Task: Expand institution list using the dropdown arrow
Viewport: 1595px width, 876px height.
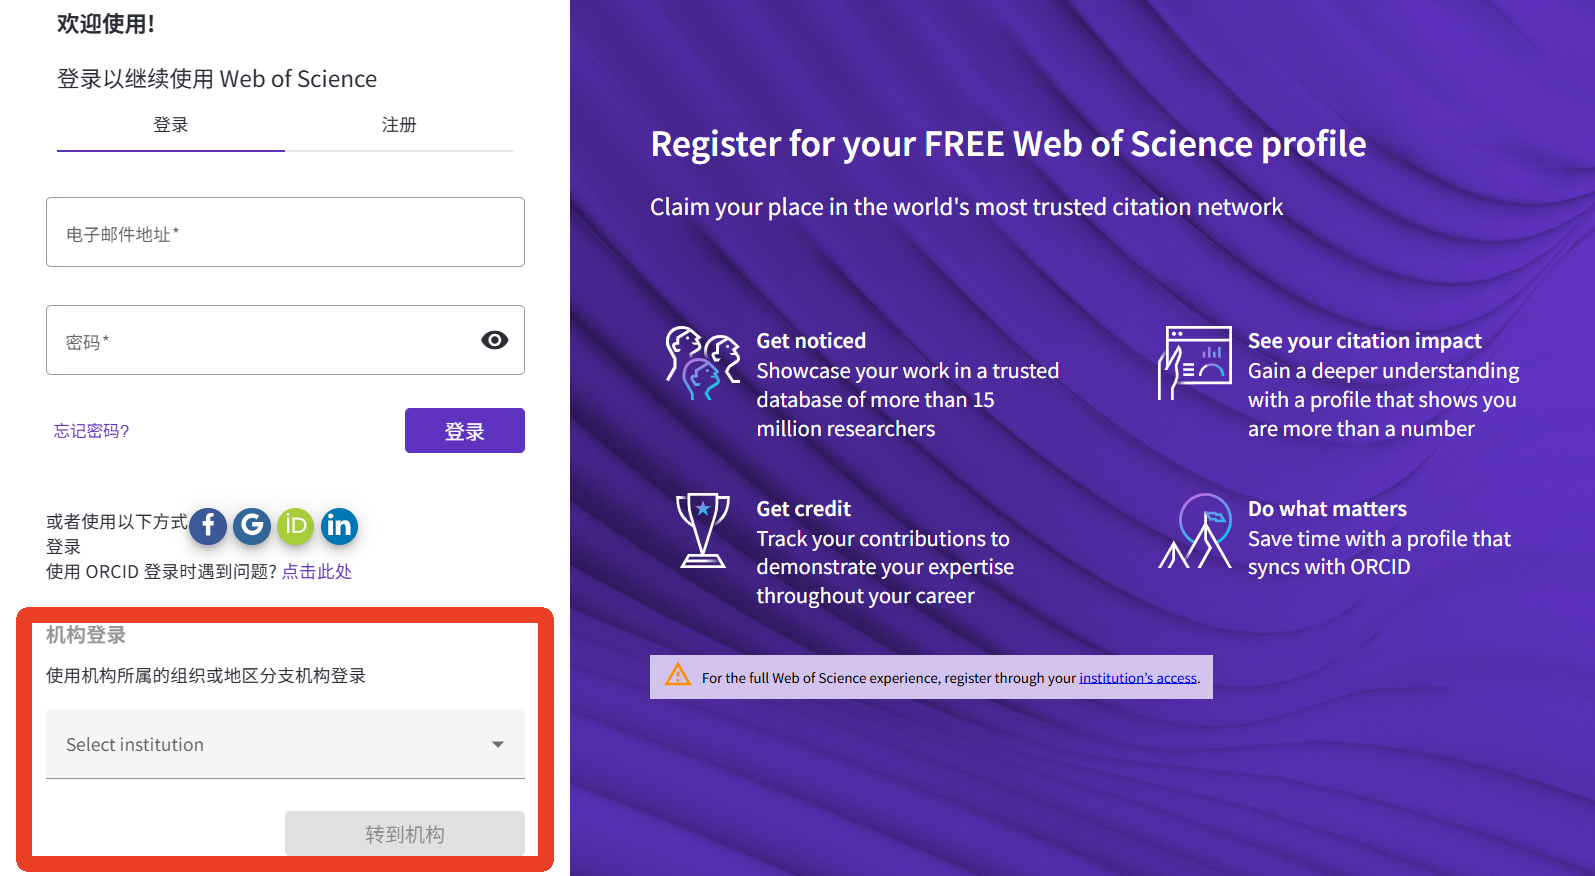Action: click(498, 744)
